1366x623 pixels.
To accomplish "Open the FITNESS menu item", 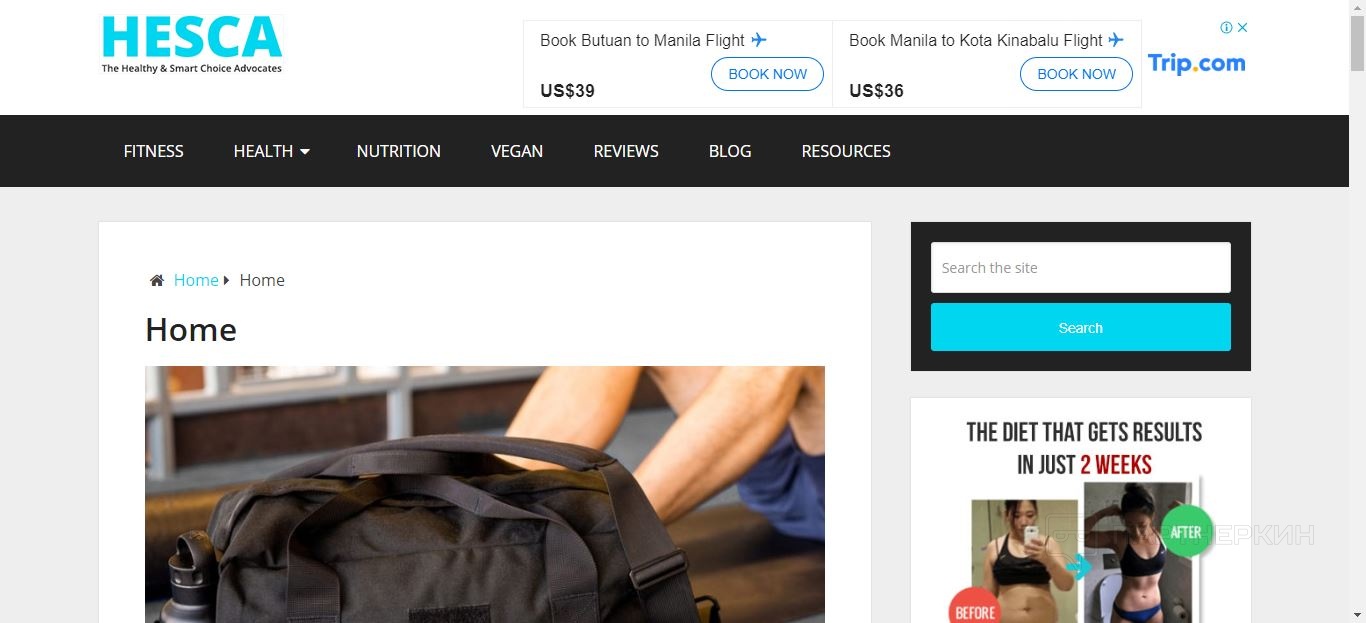I will coord(154,151).
